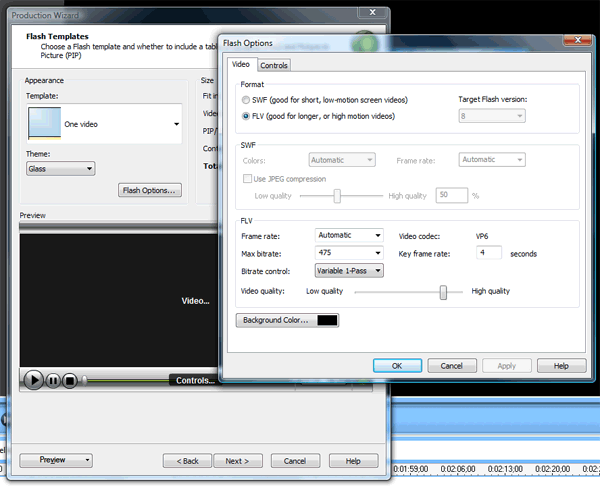Click the pause button in the preview player
600x486 pixels.
tap(53, 380)
